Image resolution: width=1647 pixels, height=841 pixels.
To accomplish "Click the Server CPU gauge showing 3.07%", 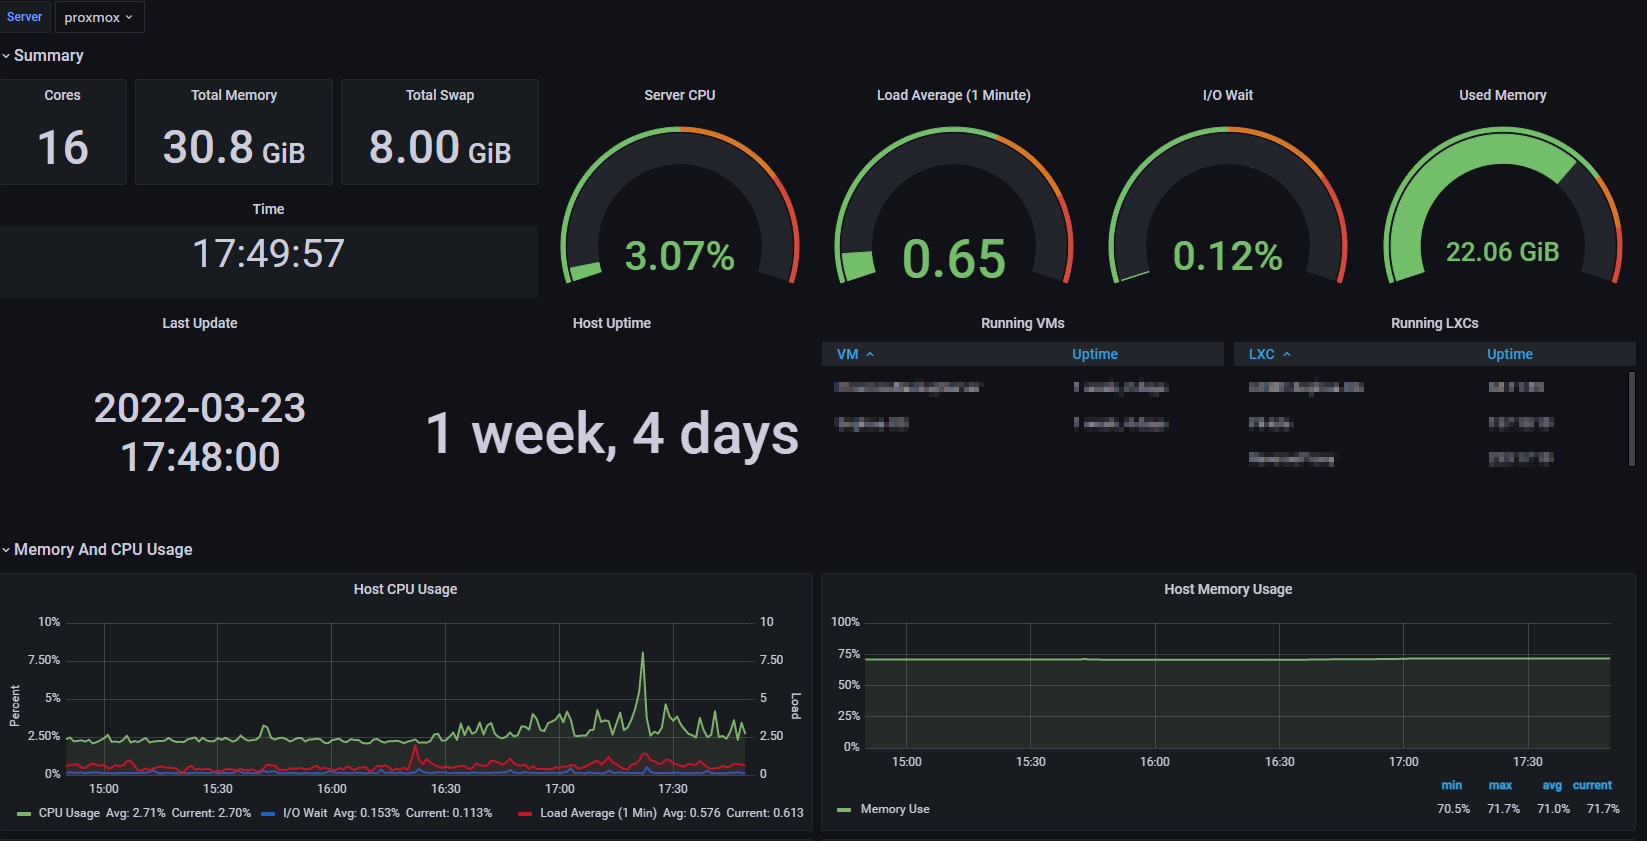I will [x=680, y=210].
